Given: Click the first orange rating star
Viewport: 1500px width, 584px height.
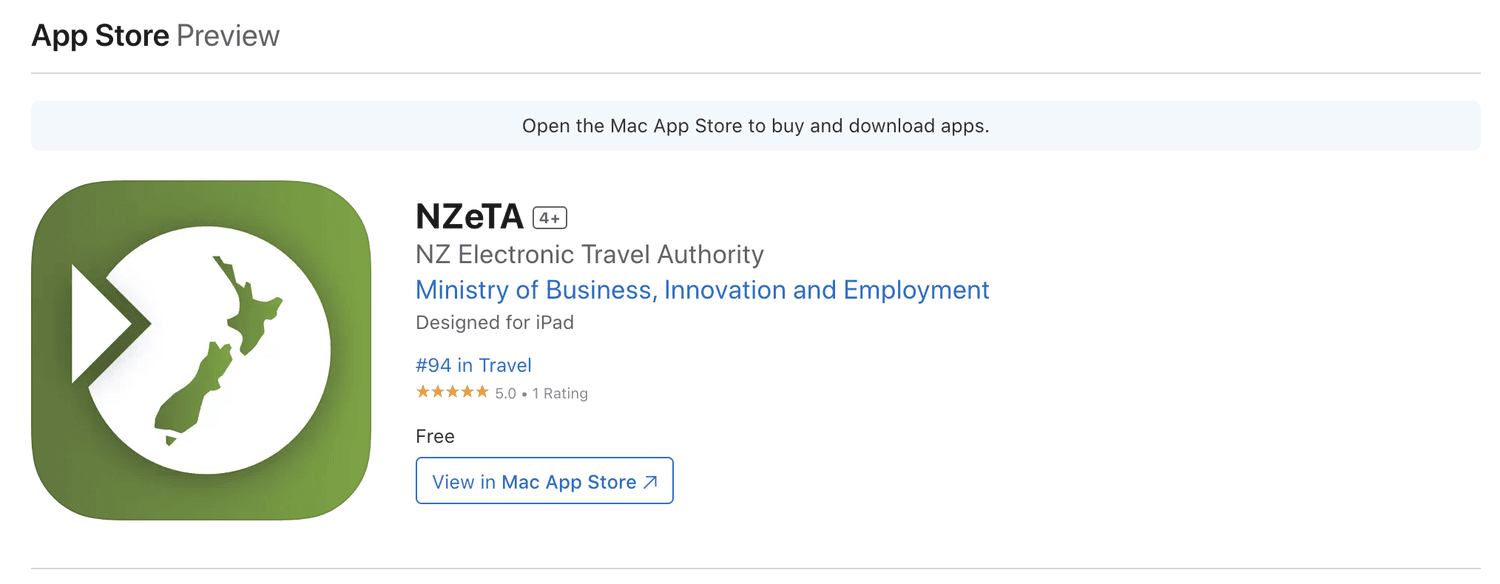Looking at the screenshot, I should 423,392.
